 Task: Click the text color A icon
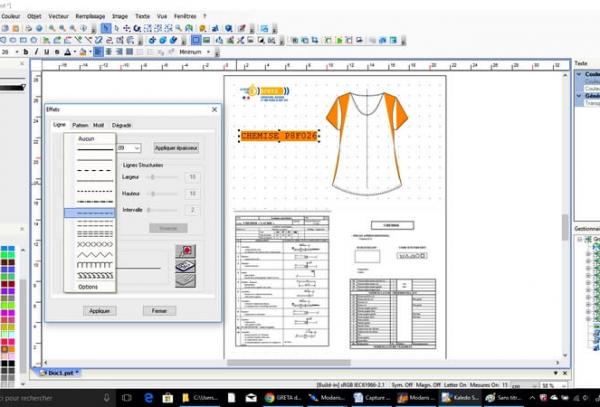tap(67, 52)
